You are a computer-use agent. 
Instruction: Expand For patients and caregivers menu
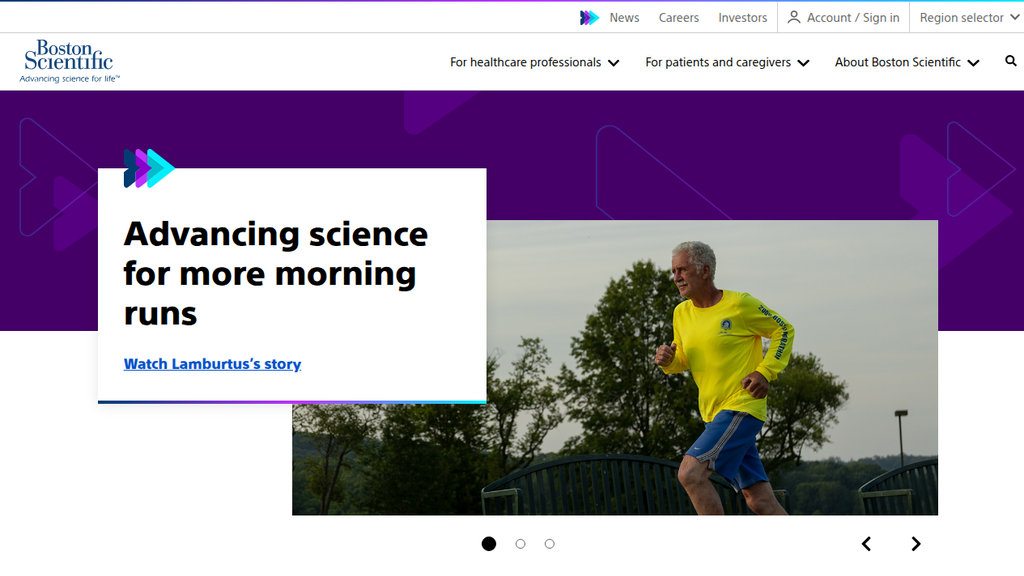pos(727,62)
